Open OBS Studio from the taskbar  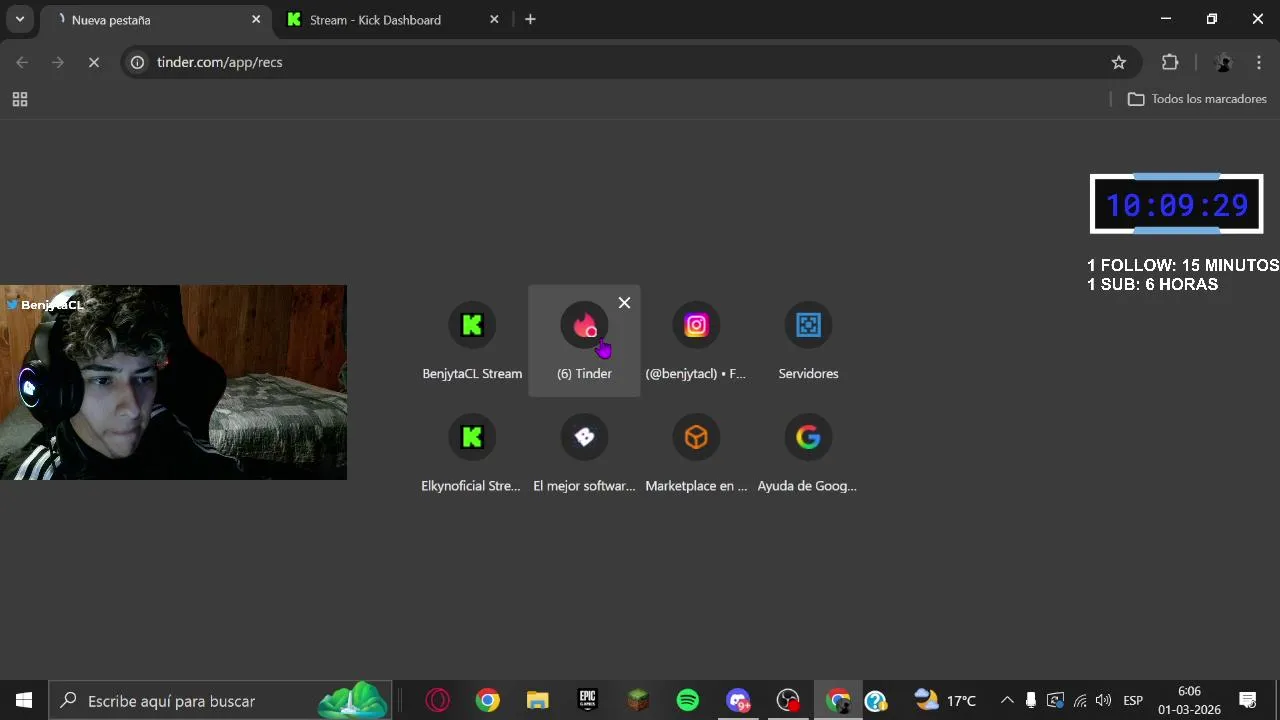[x=788, y=701]
